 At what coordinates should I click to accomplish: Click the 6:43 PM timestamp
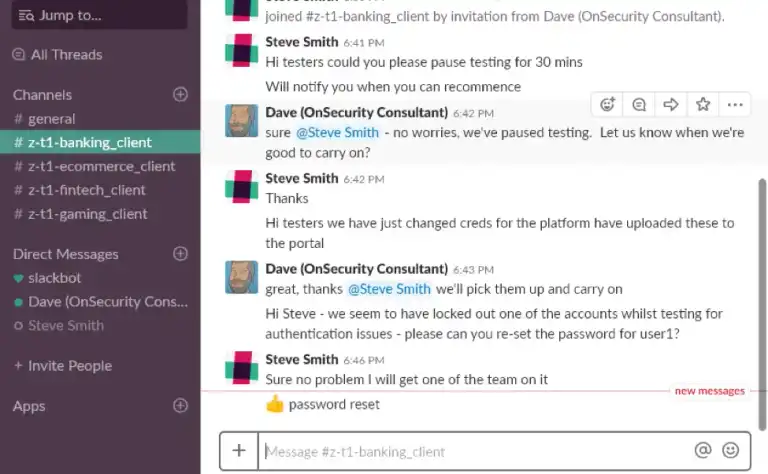[473, 270]
